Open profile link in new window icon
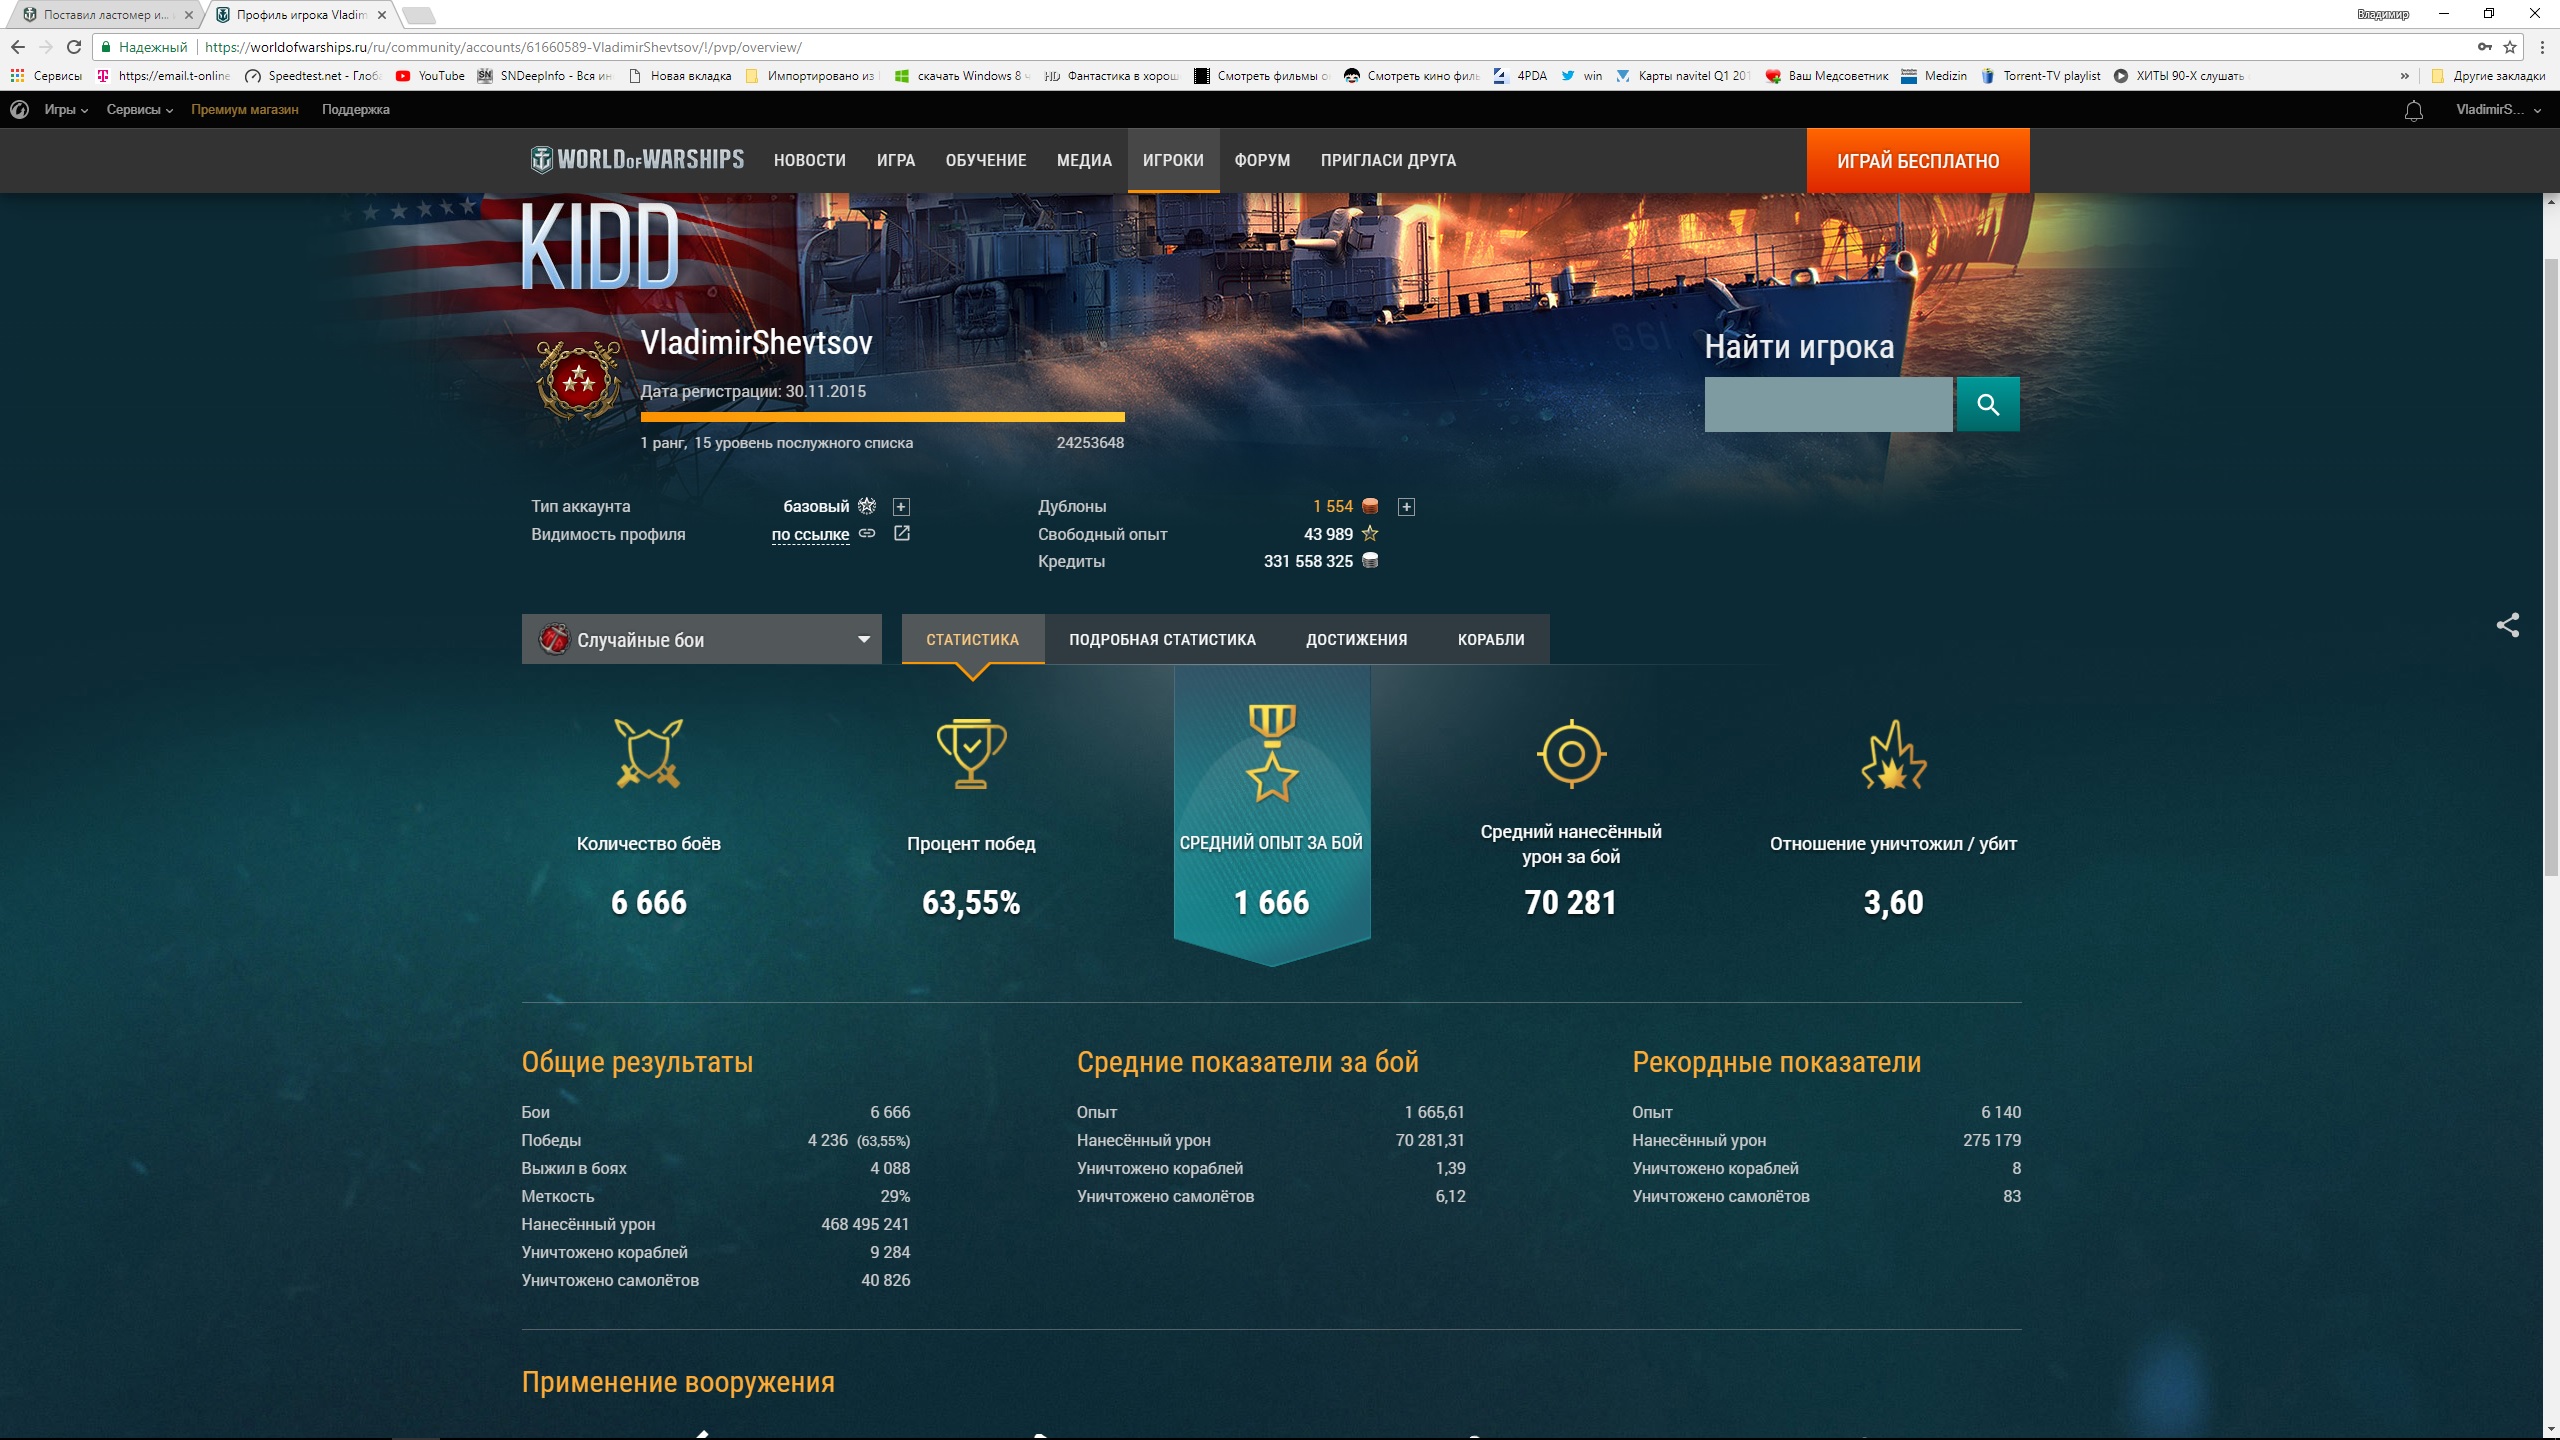This screenshot has width=2560, height=1440. pos(901,534)
